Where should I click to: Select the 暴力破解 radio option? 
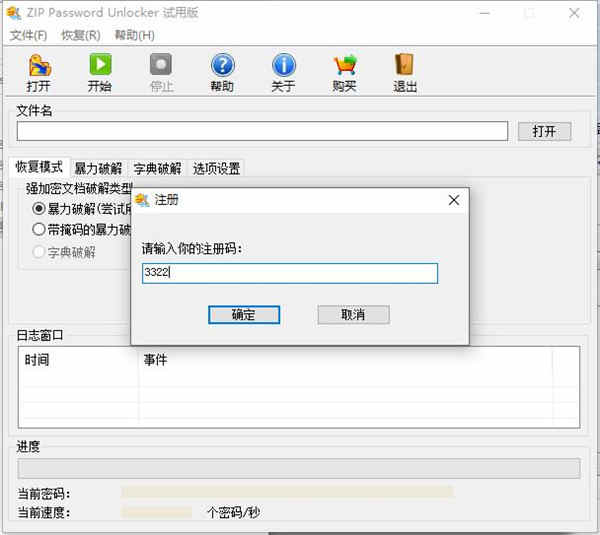[x=39, y=209]
